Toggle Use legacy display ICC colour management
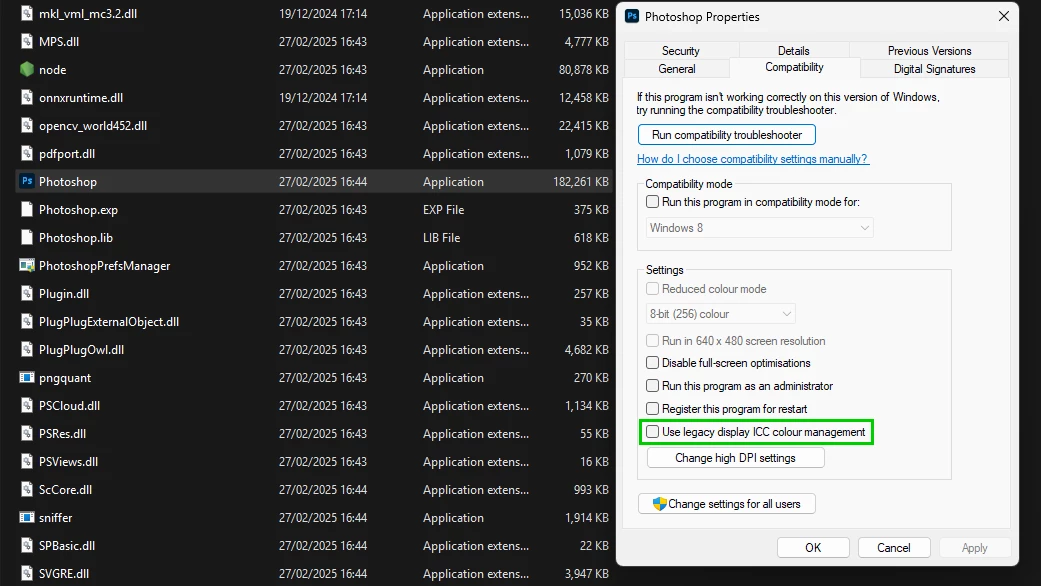Image resolution: width=1041 pixels, height=586 pixels. [x=653, y=432]
